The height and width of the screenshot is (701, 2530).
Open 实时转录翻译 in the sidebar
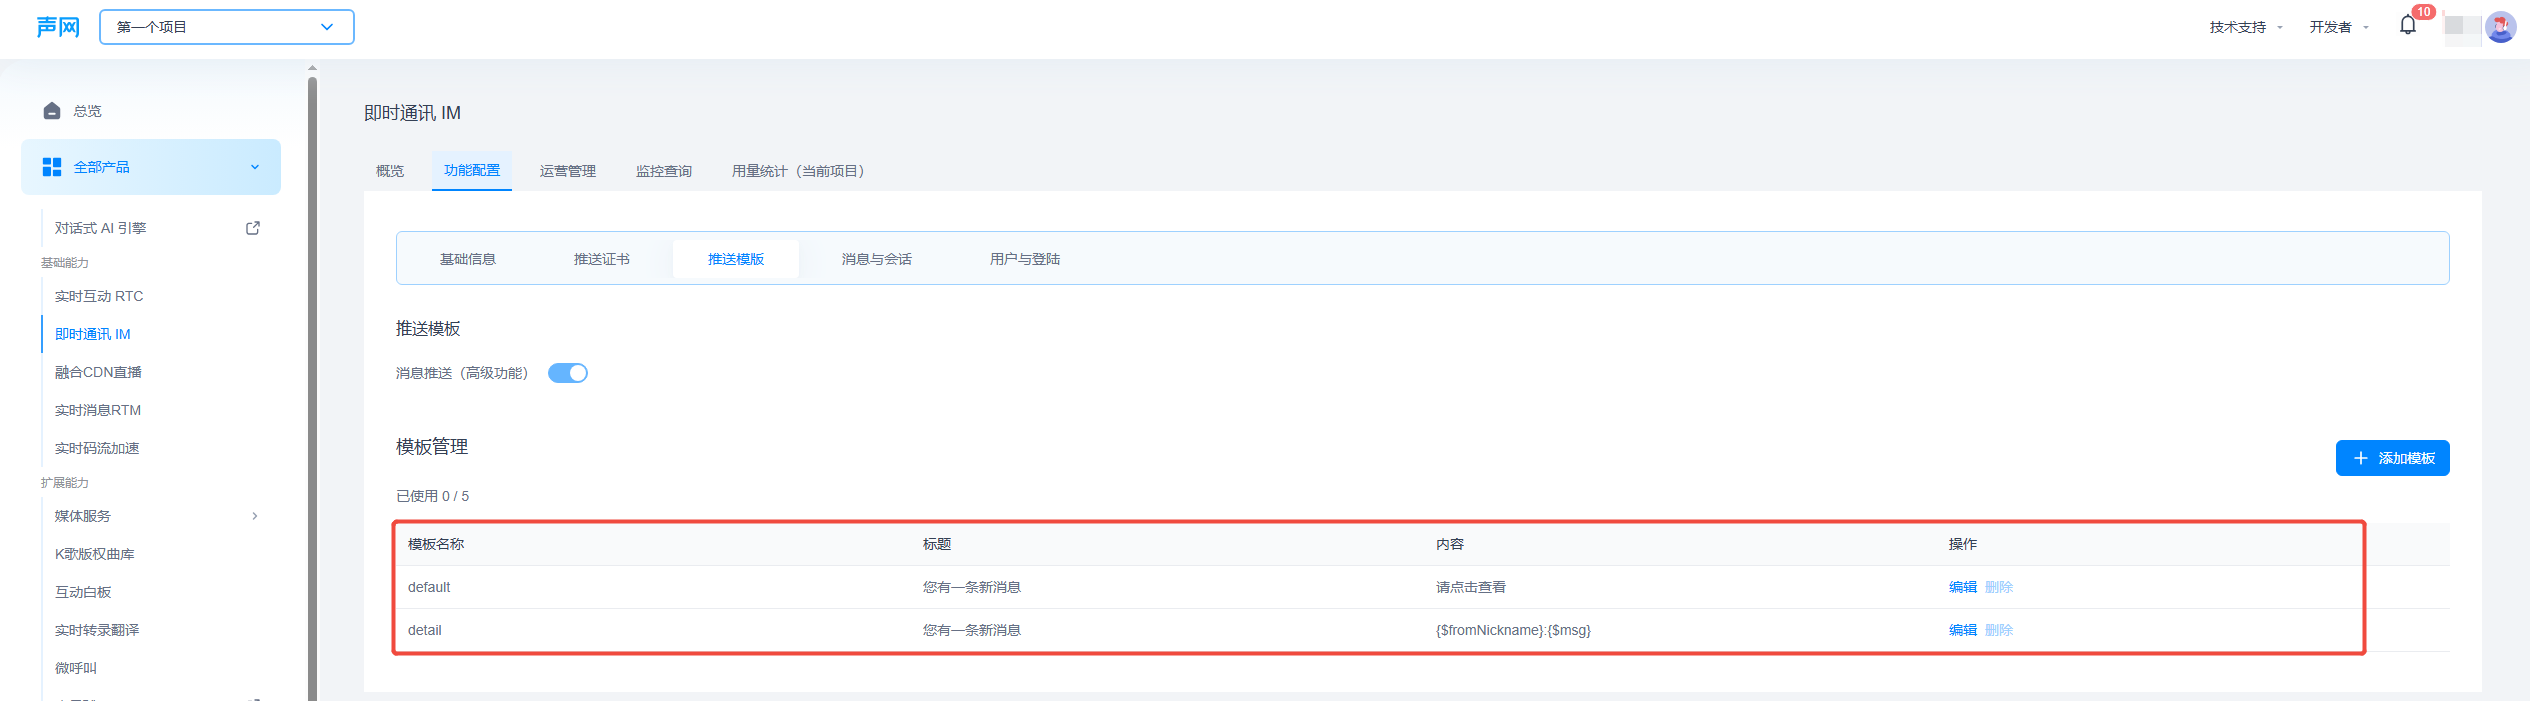(x=97, y=630)
